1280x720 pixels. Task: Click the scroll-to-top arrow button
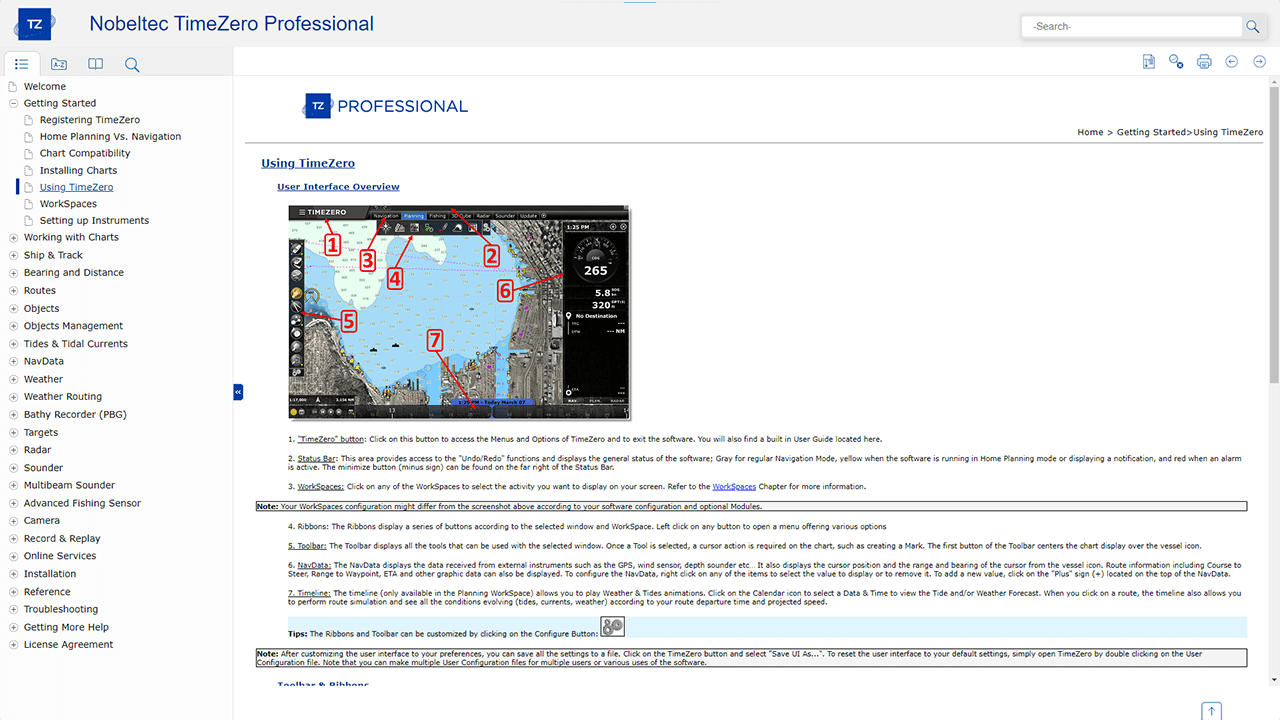[x=1212, y=711]
